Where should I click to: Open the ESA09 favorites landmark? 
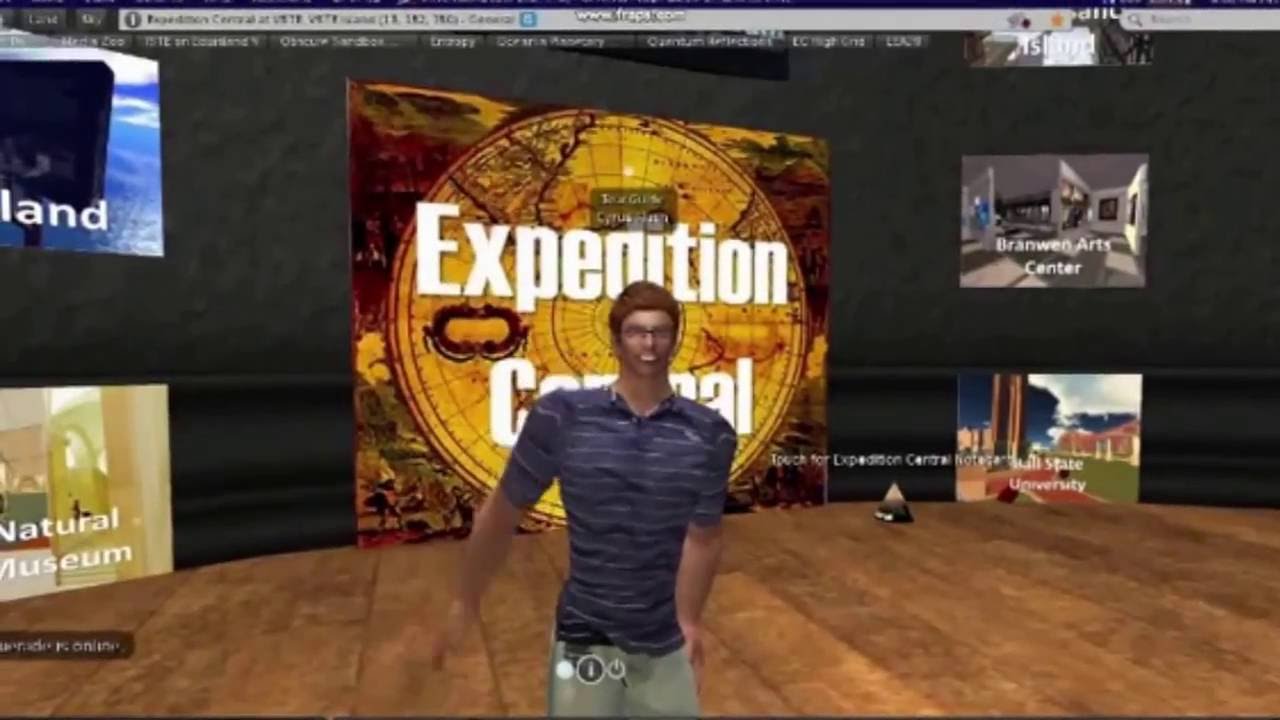point(903,42)
